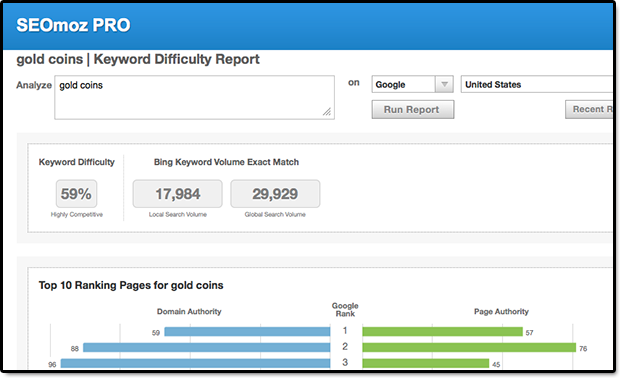Open the Google search engine dropdown arrow
The image size is (620, 378).
click(444, 84)
